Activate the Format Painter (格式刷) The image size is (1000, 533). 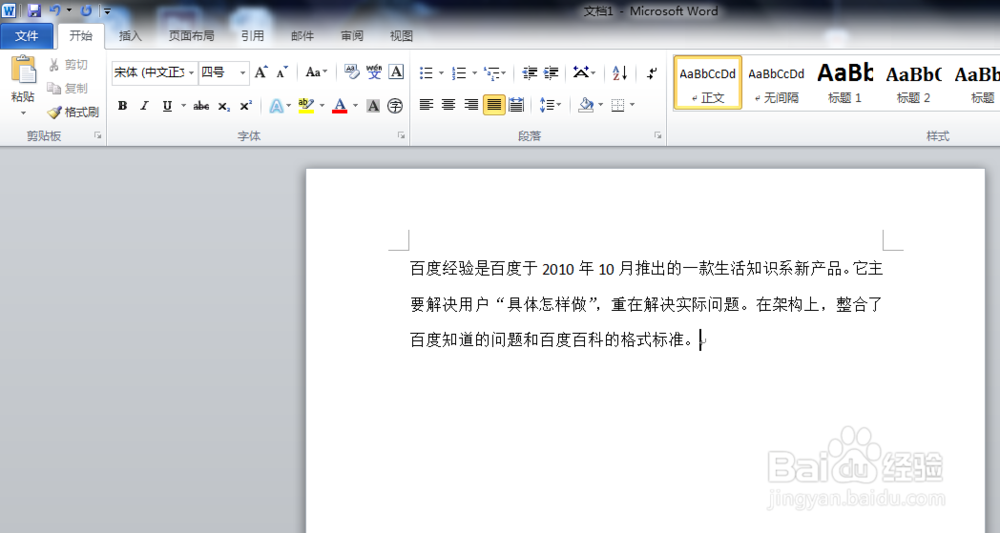pyautogui.click(x=73, y=112)
